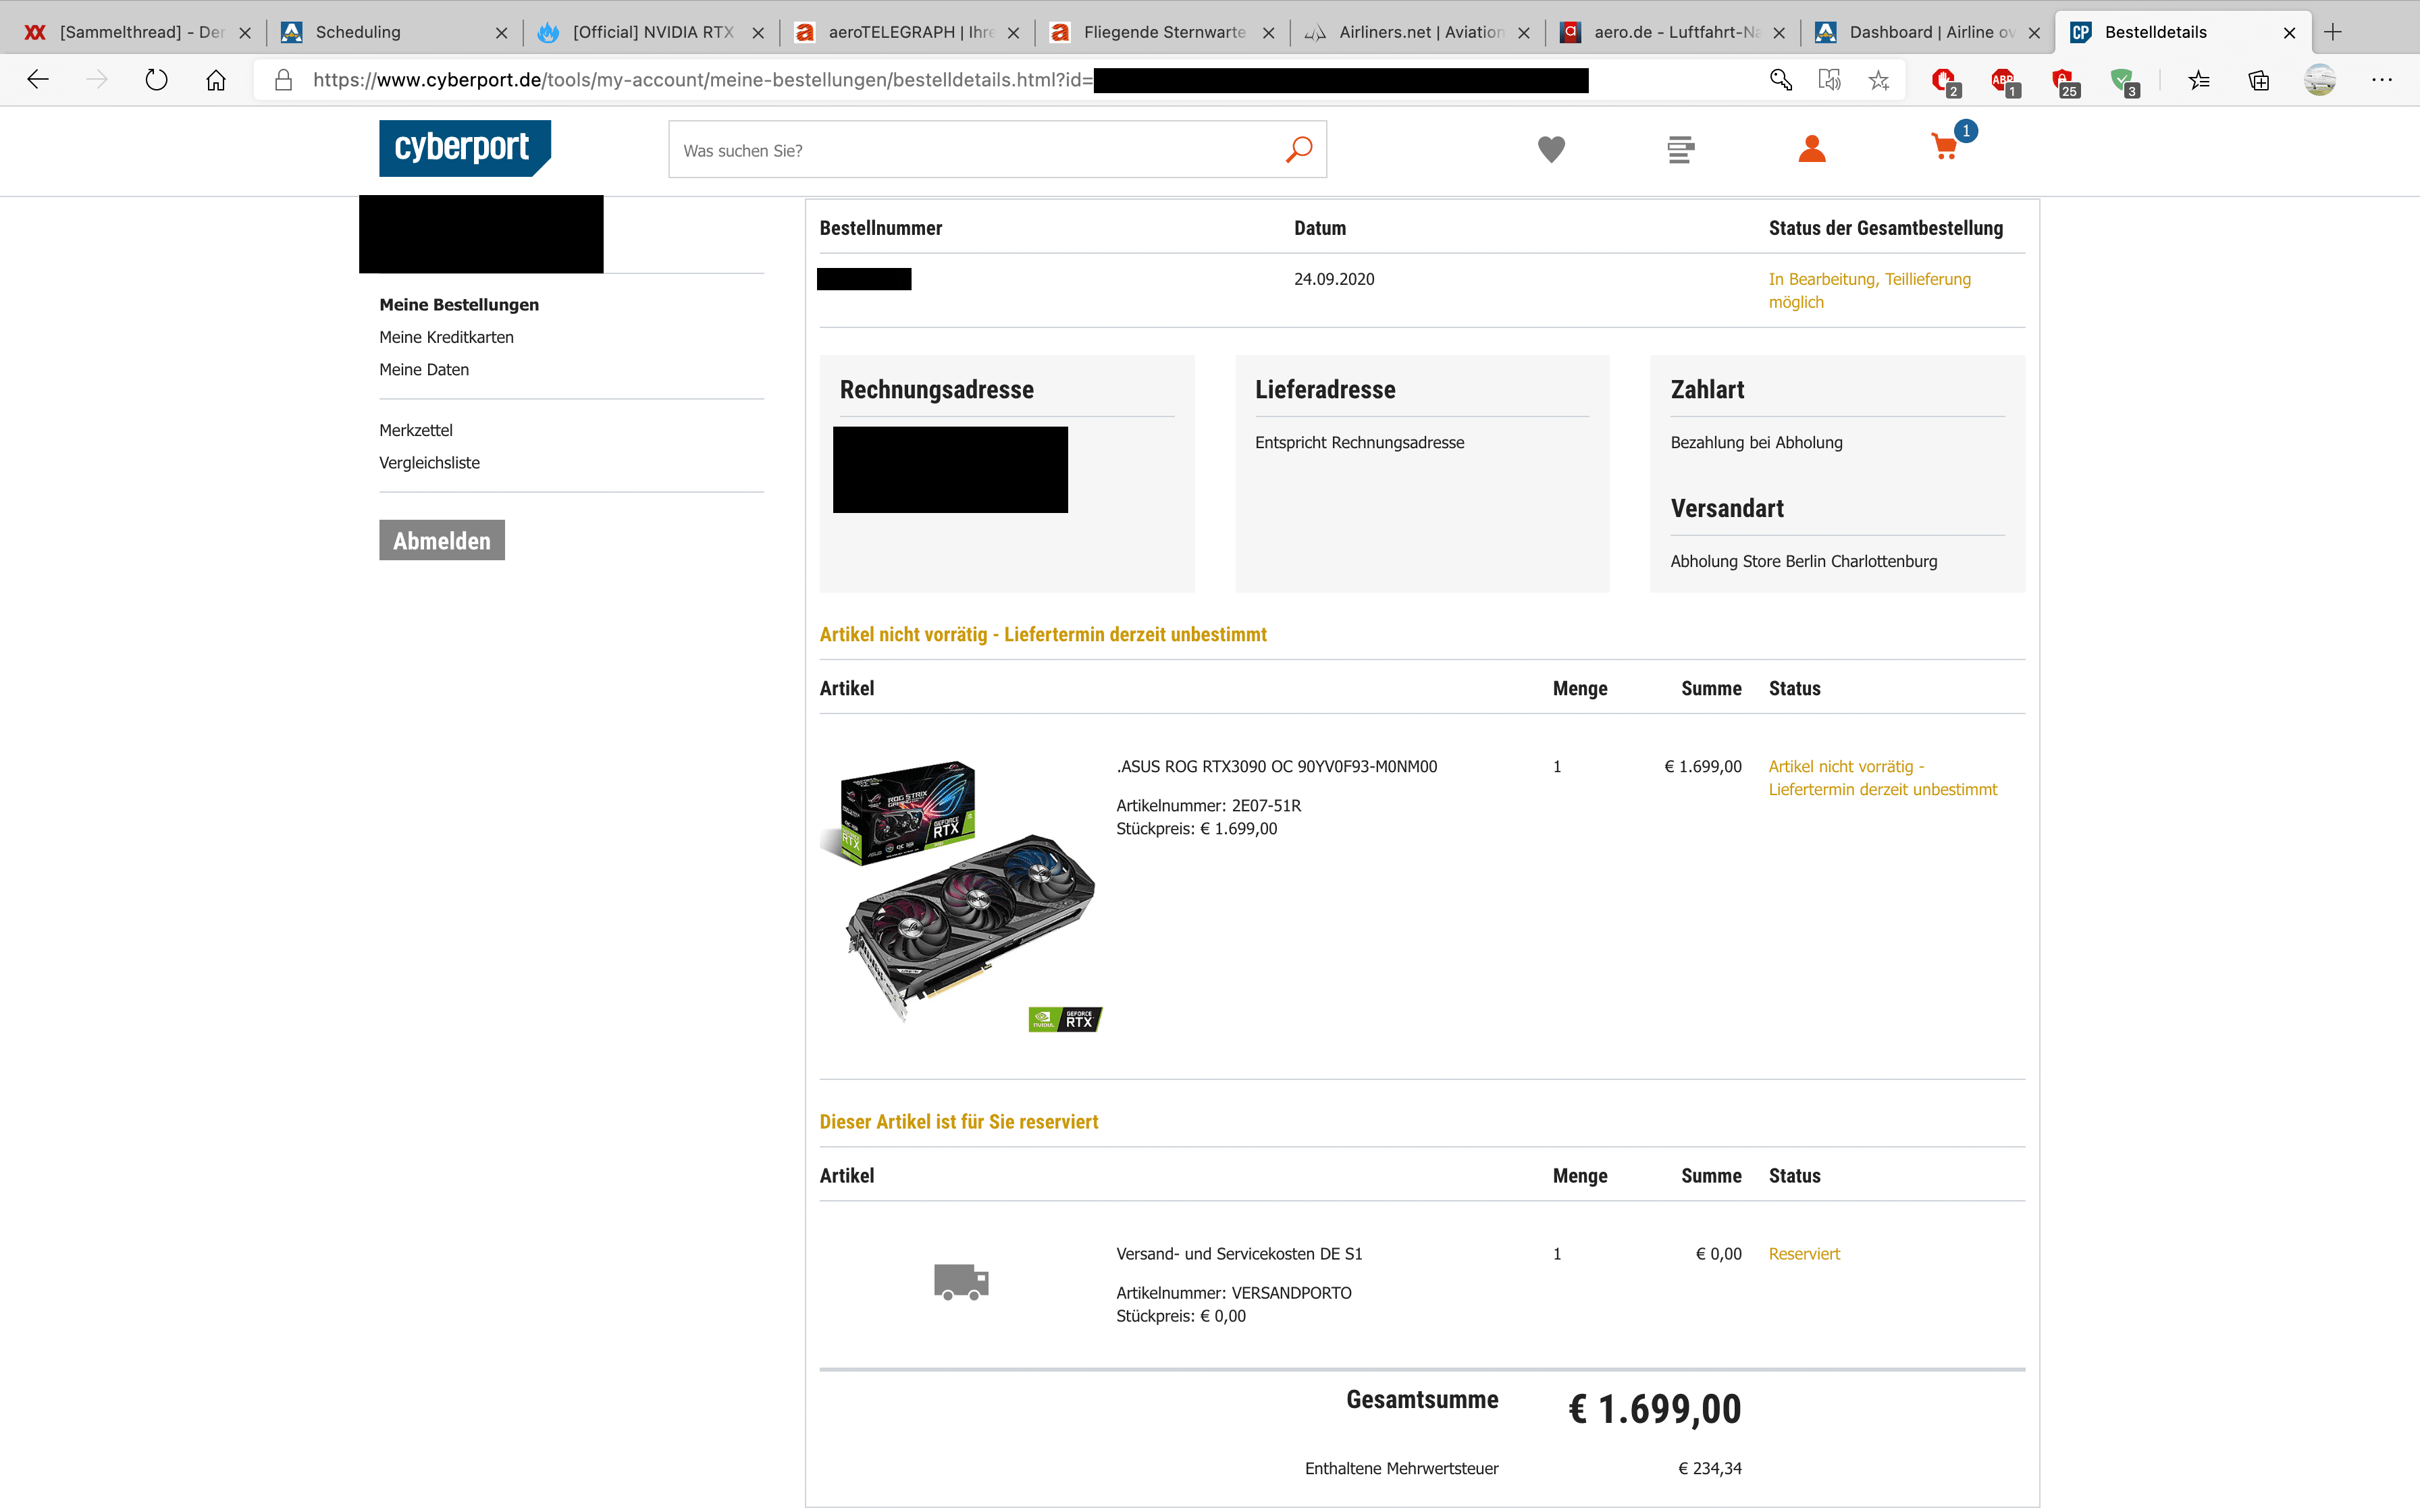Open the red extension icon with badge 2
The width and height of the screenshot is (2420, 1512).
1946,82
